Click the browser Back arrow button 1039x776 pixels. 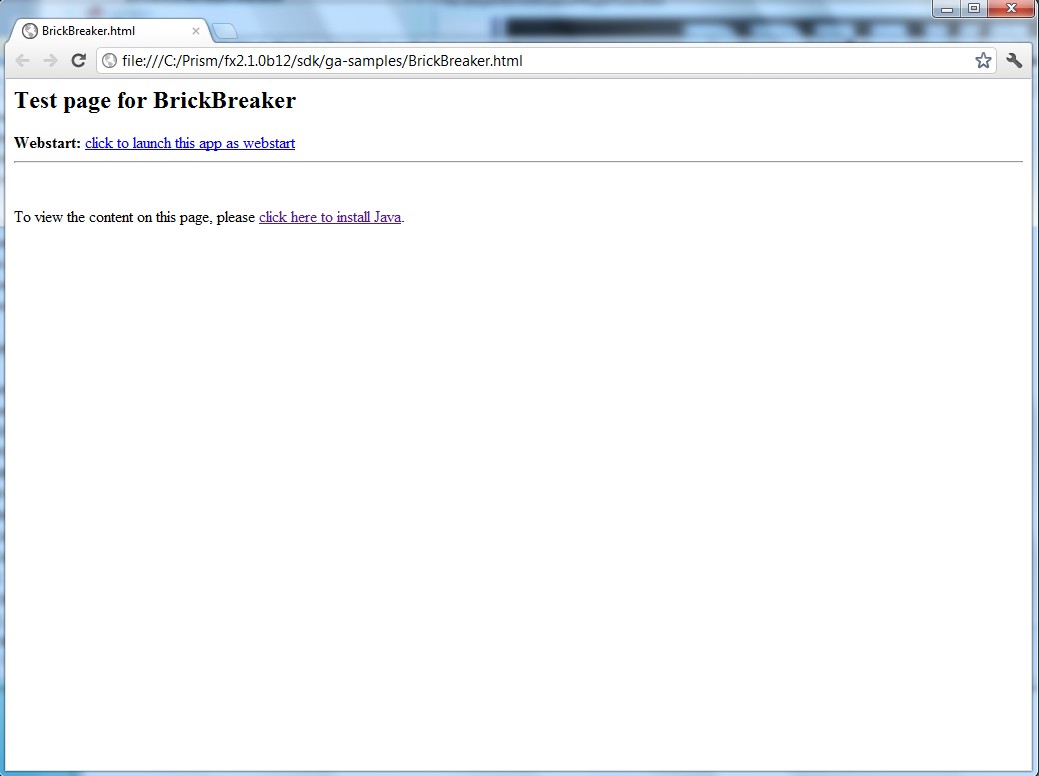point(22,61)
